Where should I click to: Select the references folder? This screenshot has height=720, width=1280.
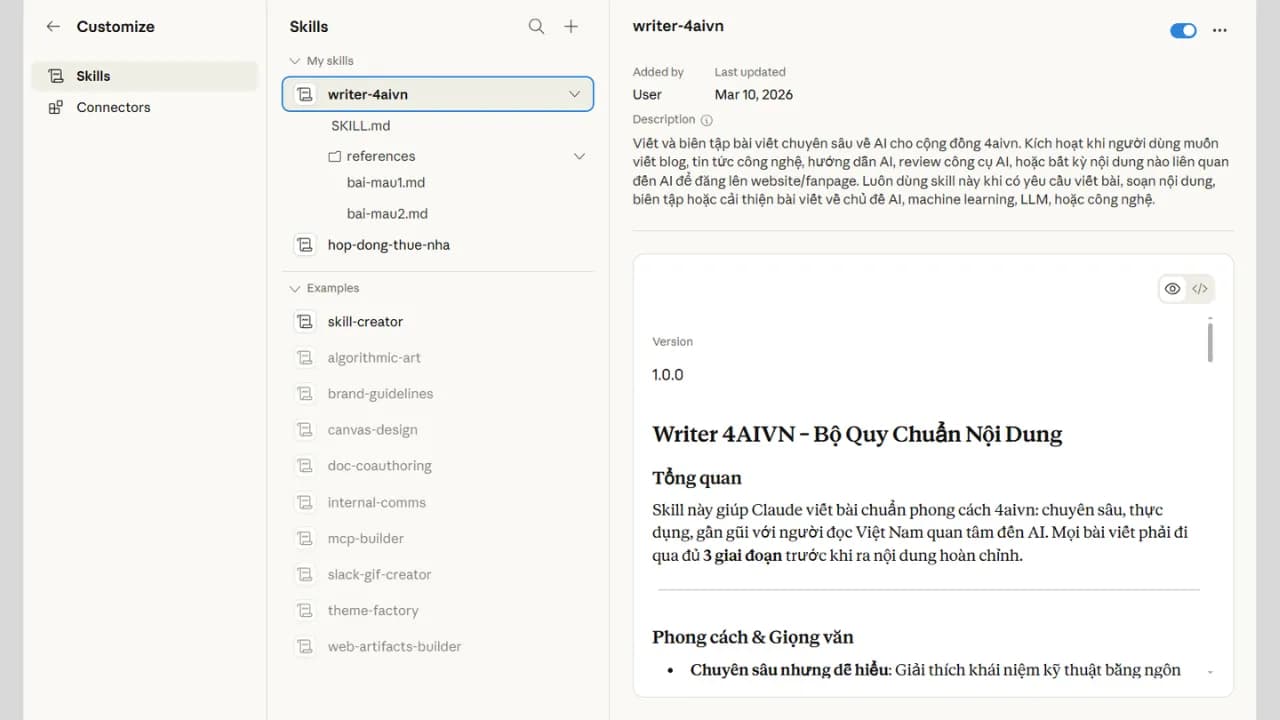click(x=381, y=156)
